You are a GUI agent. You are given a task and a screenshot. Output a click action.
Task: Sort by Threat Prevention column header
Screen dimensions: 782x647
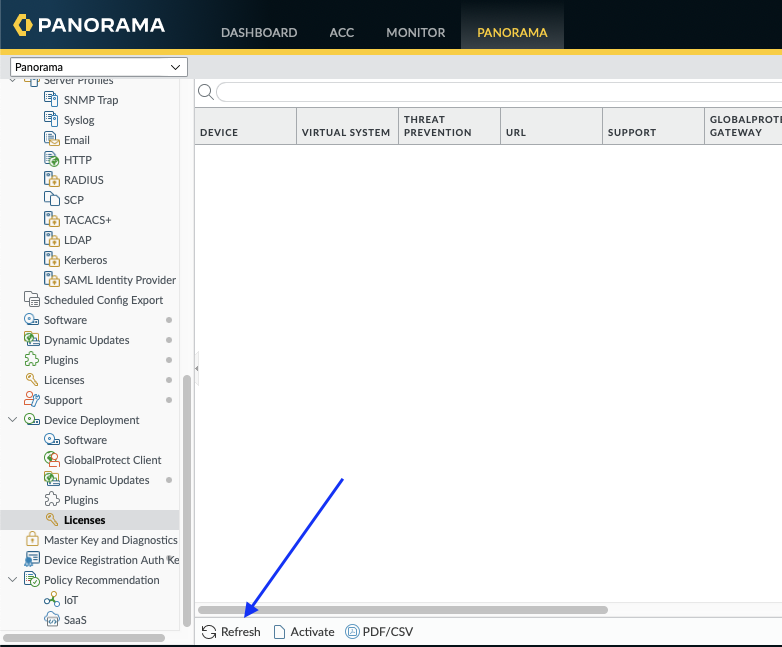(x=449, y=126)
